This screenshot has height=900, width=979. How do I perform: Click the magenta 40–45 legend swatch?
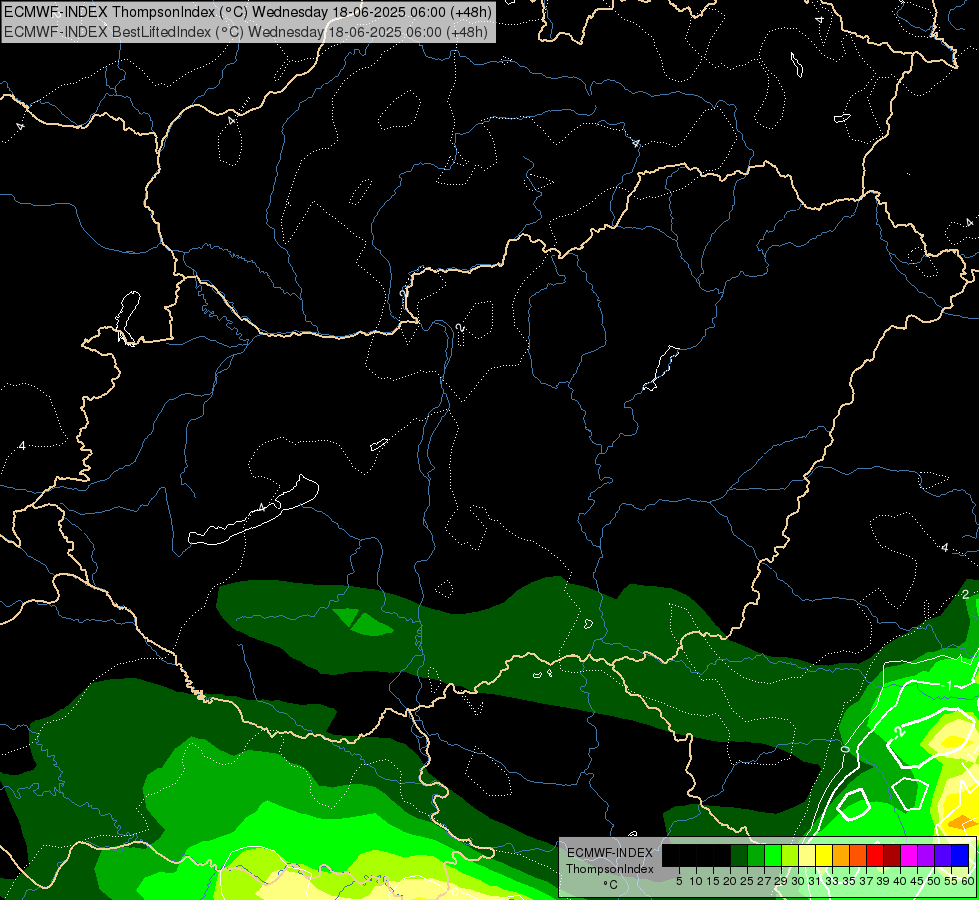click(x=909, y=855)
